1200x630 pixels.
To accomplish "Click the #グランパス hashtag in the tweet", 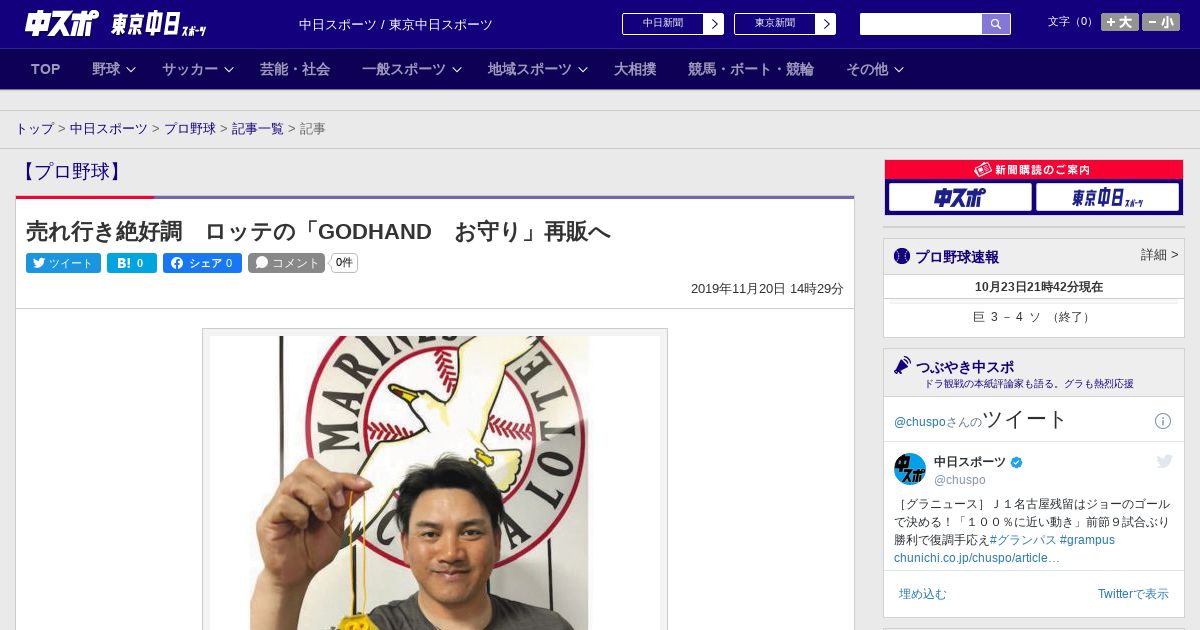I will coord(1023,540).
